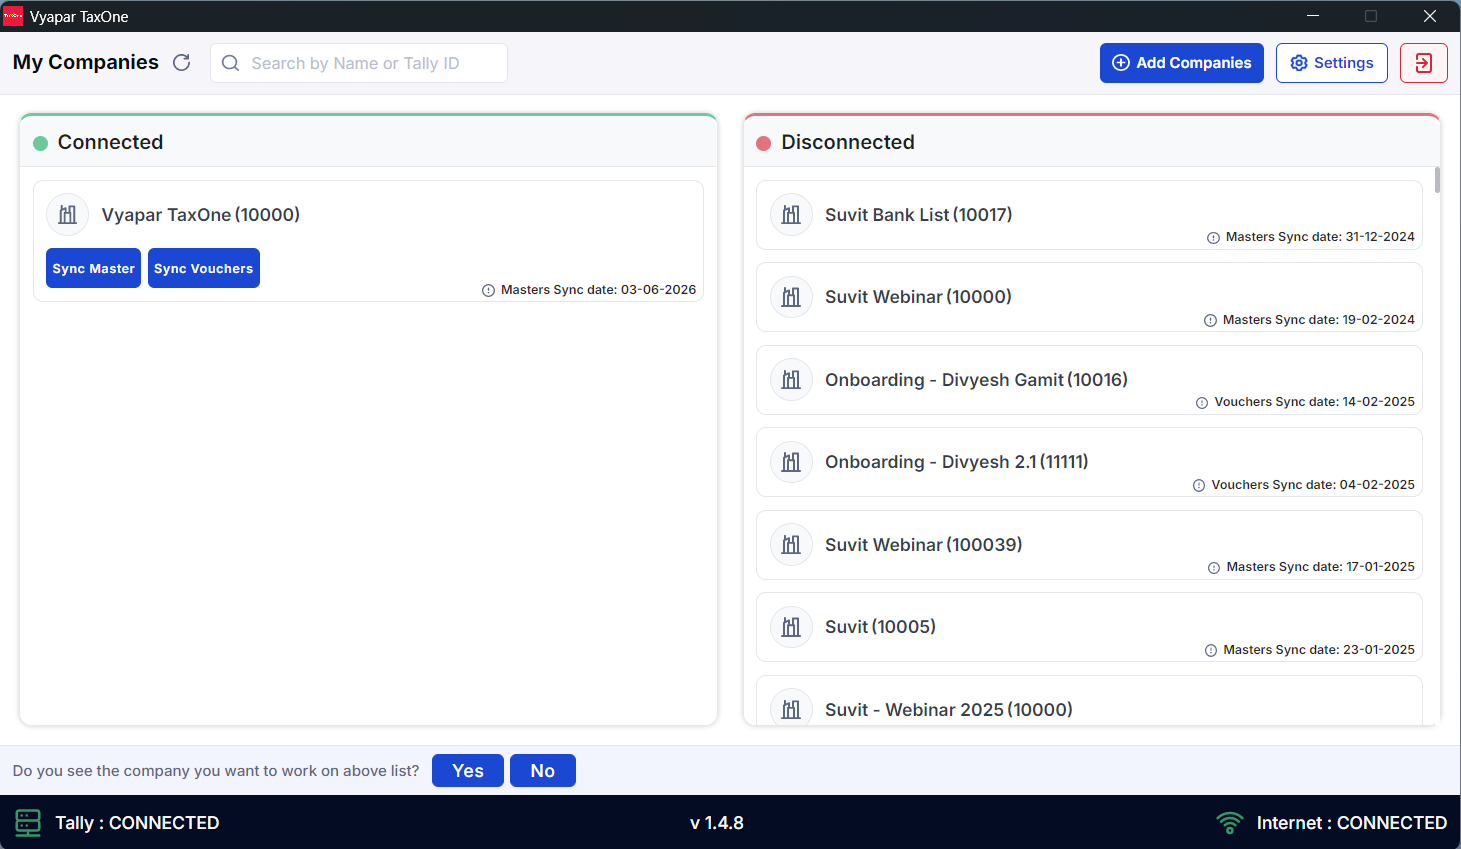Select Onboarding - Divyesh Gamit (10016) name
Image resolution: width=1461 pixels, height=849 pixels.
tap(976, 380)
